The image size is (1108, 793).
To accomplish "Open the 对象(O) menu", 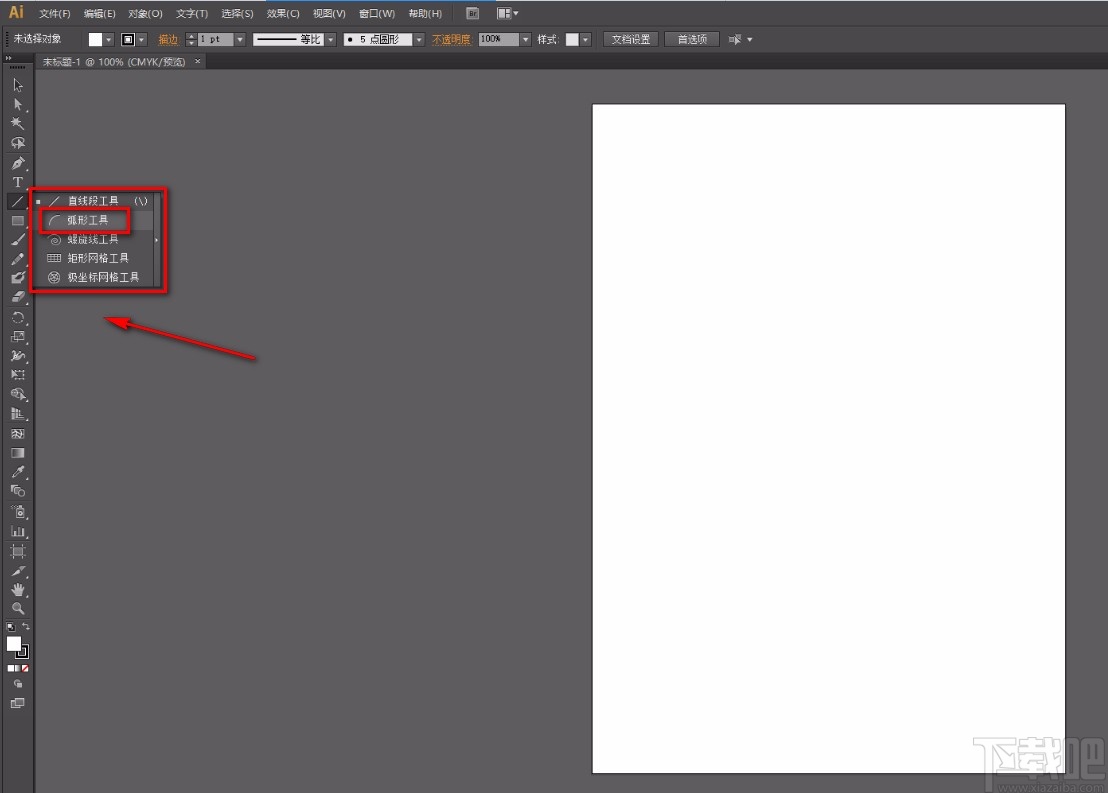I will [x=145, y=13].
